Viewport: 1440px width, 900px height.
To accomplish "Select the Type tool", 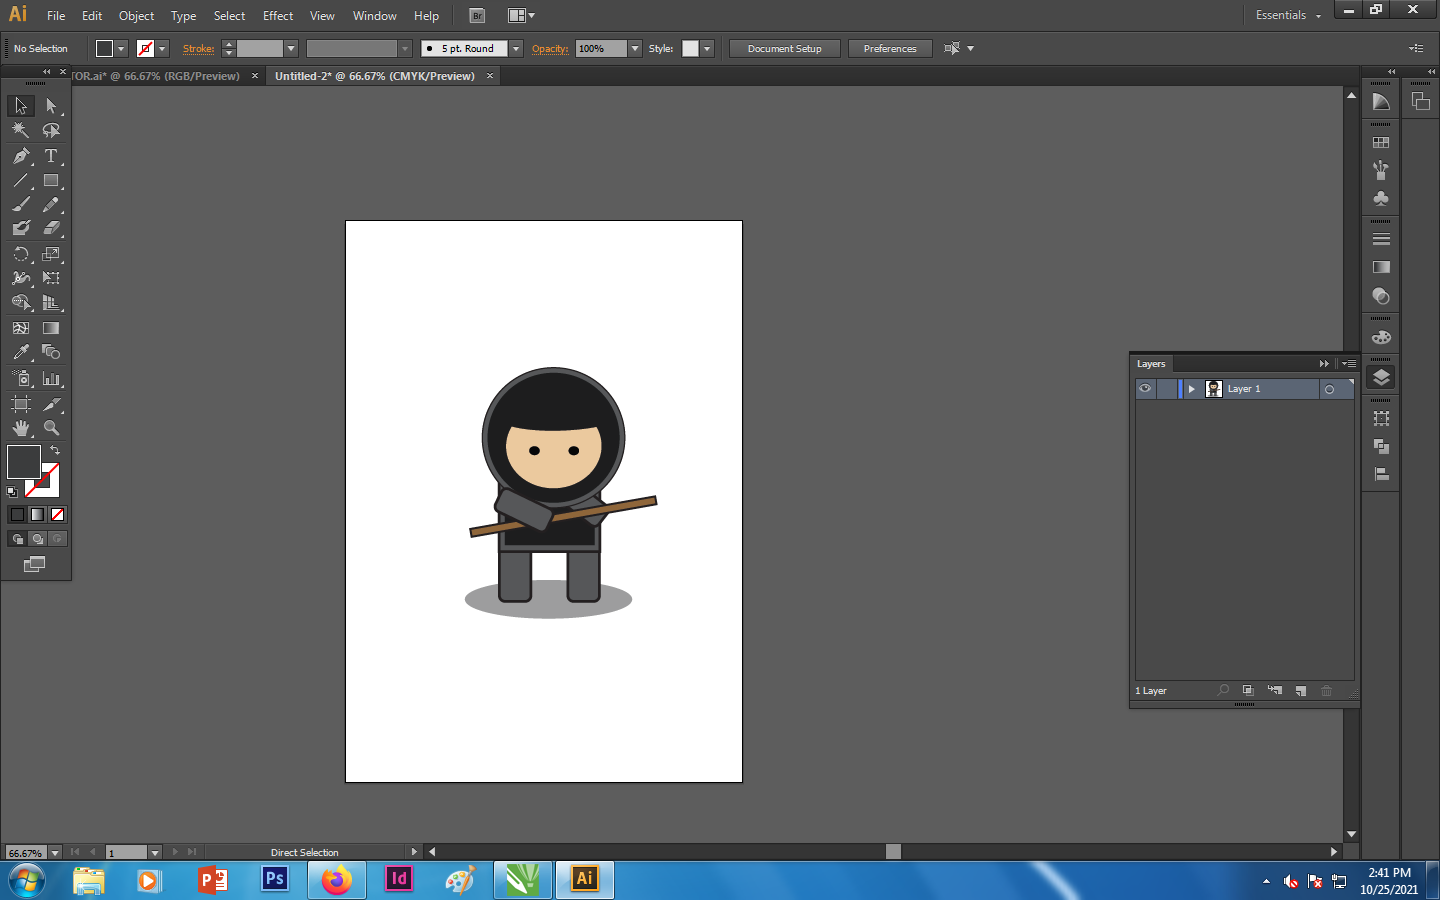I will (51, 156).
